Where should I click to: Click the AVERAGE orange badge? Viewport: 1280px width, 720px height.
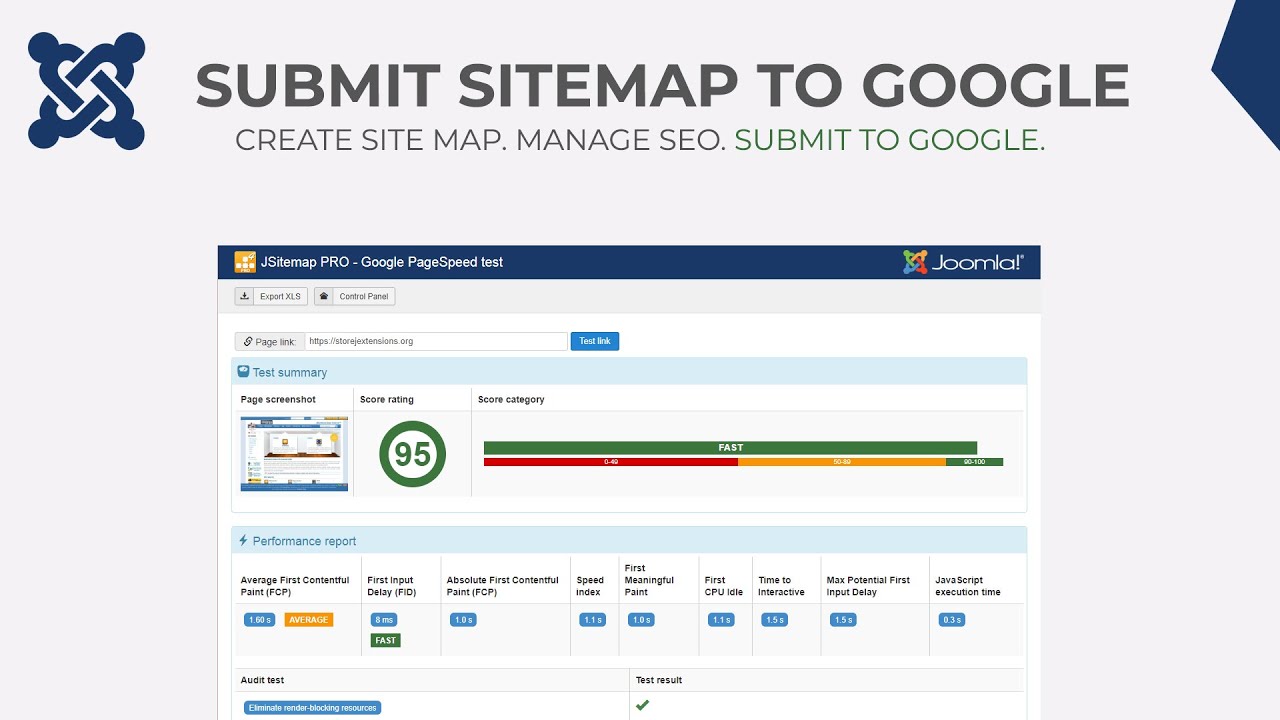[x=309, y=620]
